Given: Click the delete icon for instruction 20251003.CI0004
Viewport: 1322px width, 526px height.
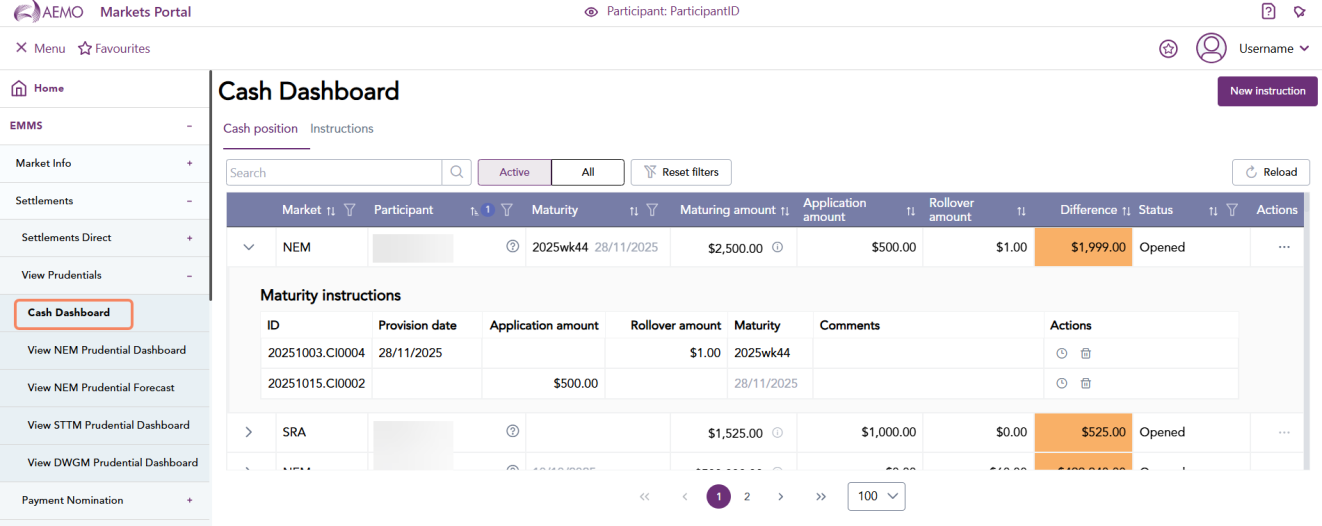Looking at the screenshot, I should (x=1086, y=353).
